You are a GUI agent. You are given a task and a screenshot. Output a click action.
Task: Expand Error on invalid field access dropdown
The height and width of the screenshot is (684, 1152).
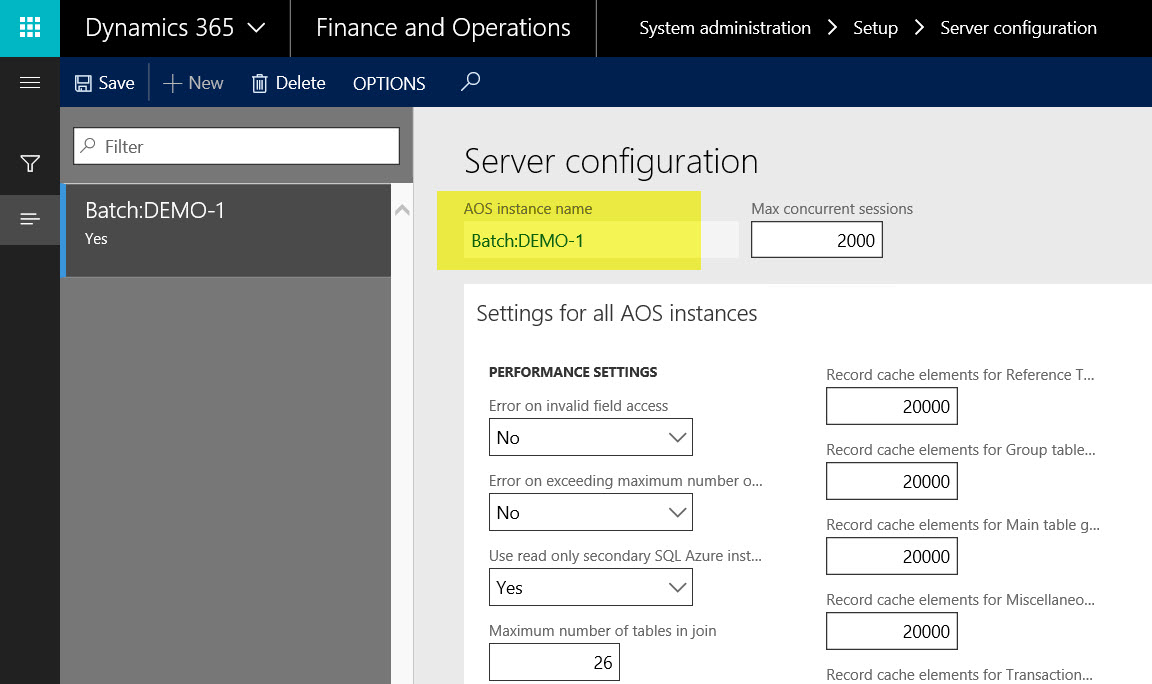pos(590,437)
